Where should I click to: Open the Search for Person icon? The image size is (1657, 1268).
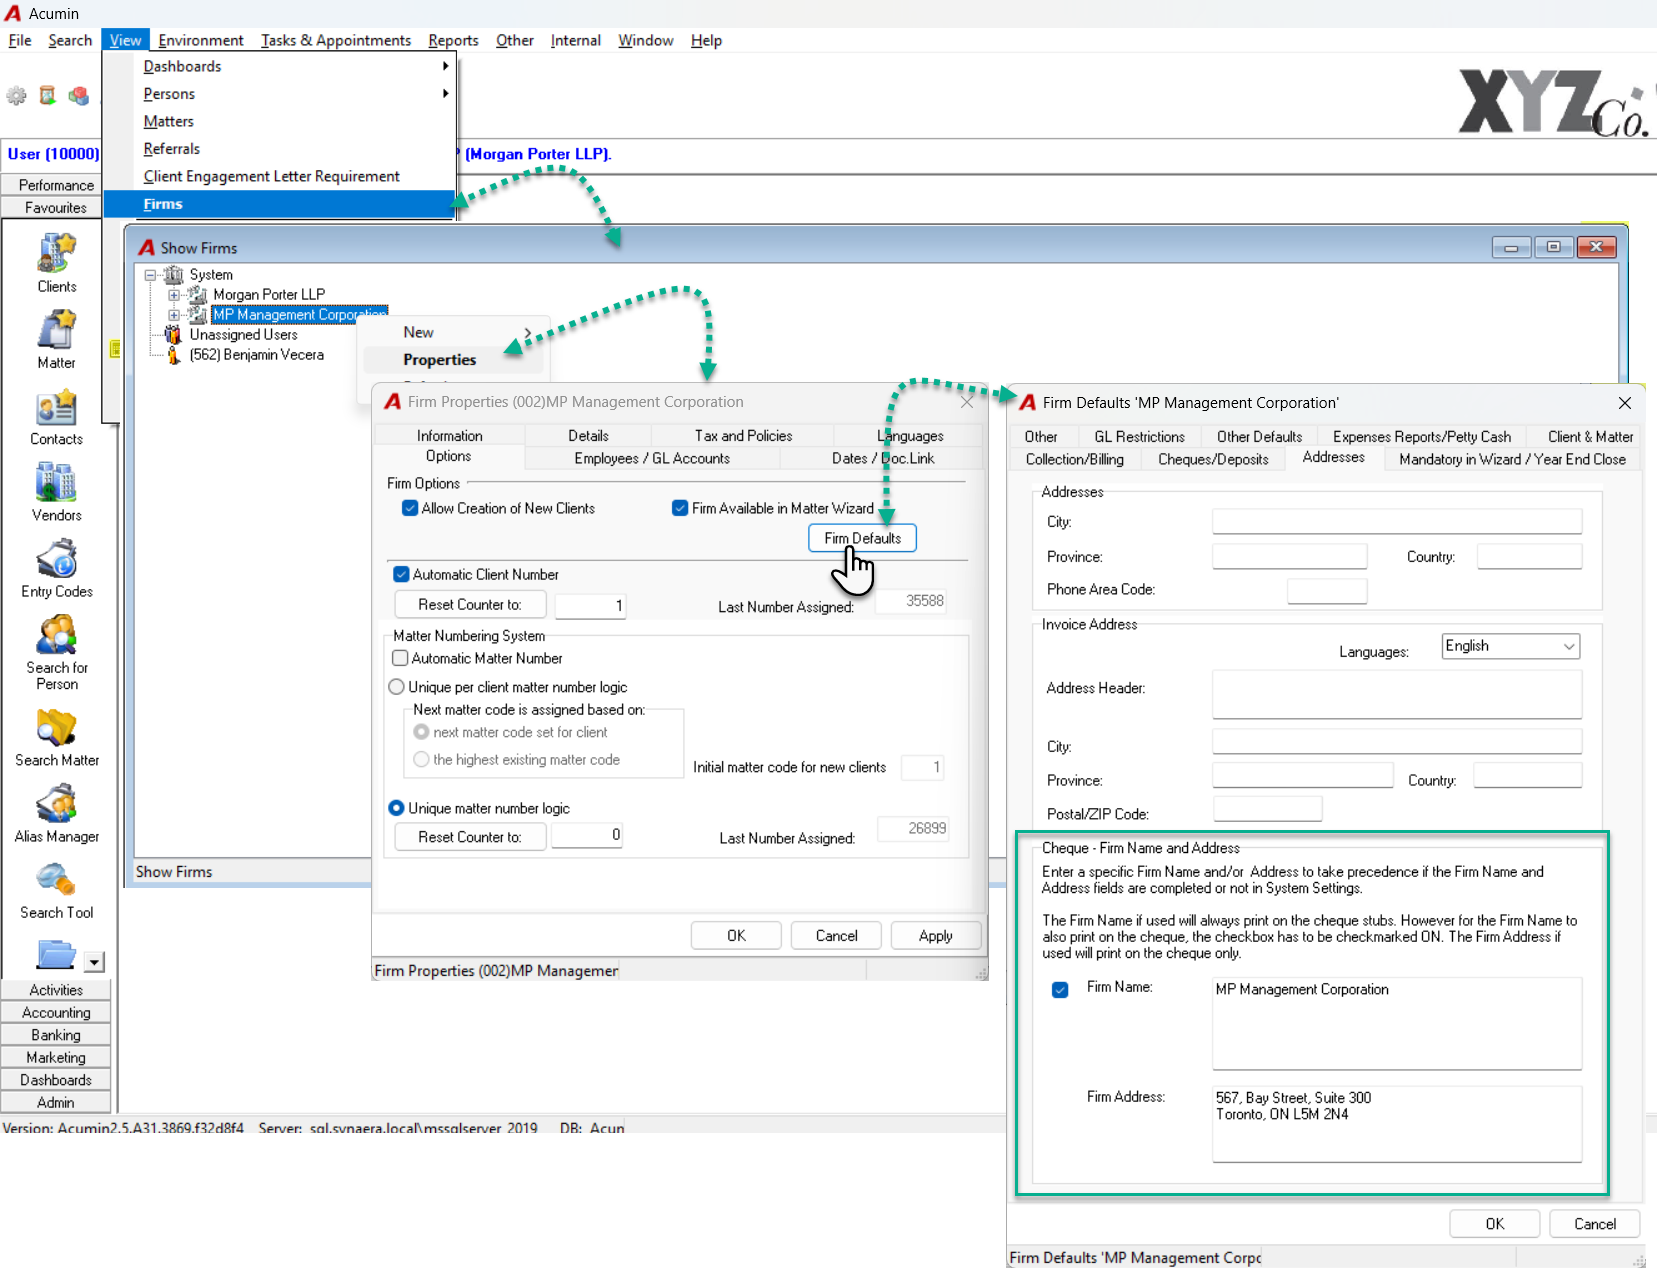(57, 634)
